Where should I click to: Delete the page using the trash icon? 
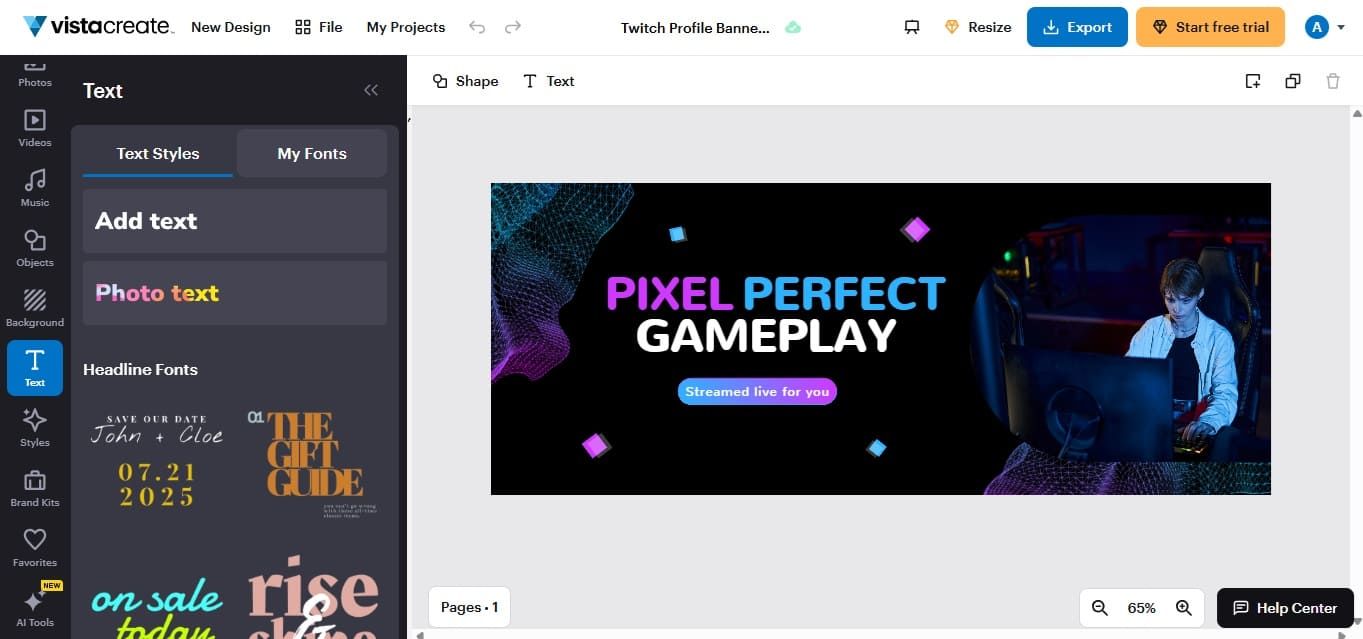pyautogui.click(x=1333, y=81)
